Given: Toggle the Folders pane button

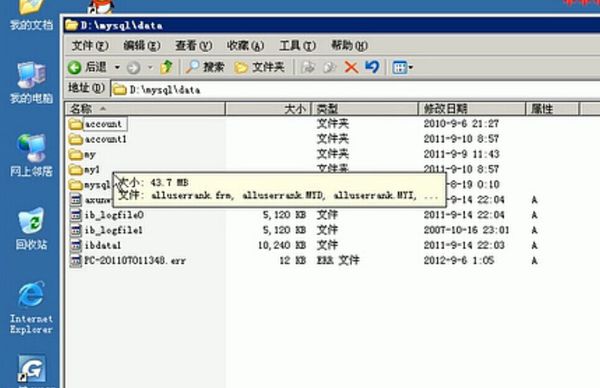Looking at the screenshot, I should [x=259, y=67].
